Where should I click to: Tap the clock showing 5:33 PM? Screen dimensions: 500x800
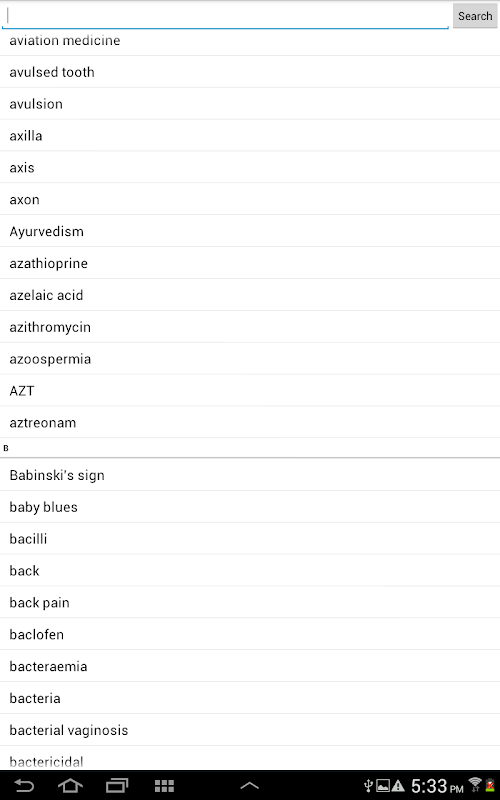[x=437, y=786]
